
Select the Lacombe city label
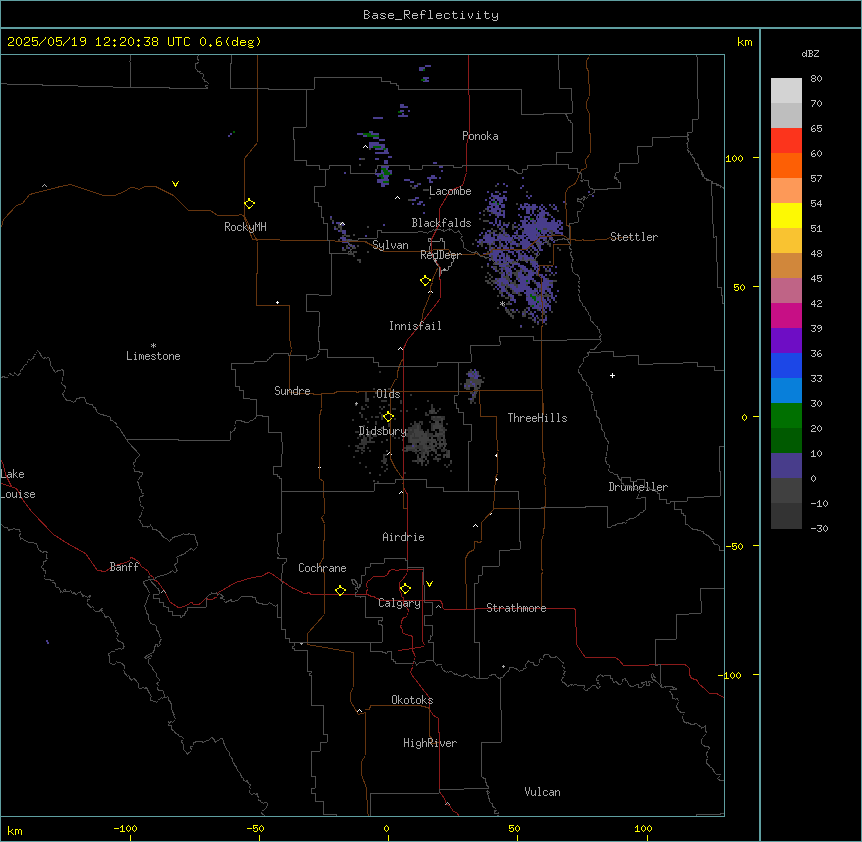coord(450,191)
